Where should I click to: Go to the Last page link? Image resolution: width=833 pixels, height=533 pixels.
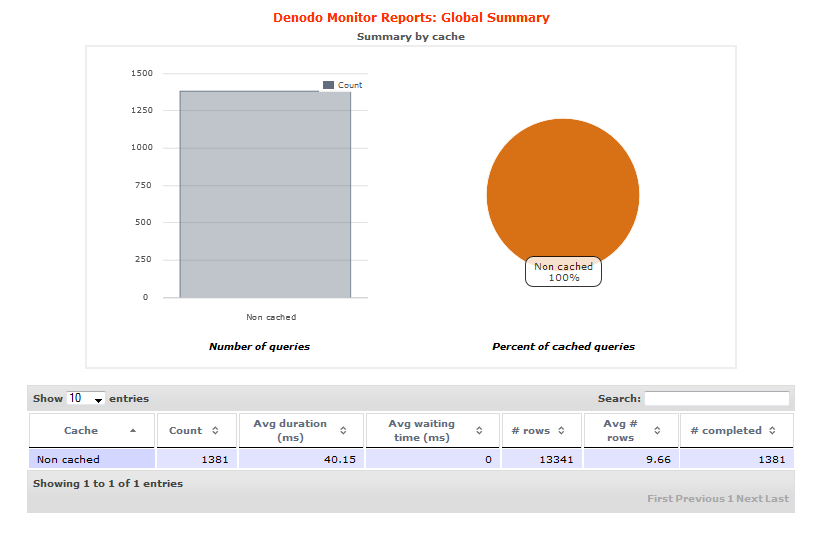click(777, 498)
